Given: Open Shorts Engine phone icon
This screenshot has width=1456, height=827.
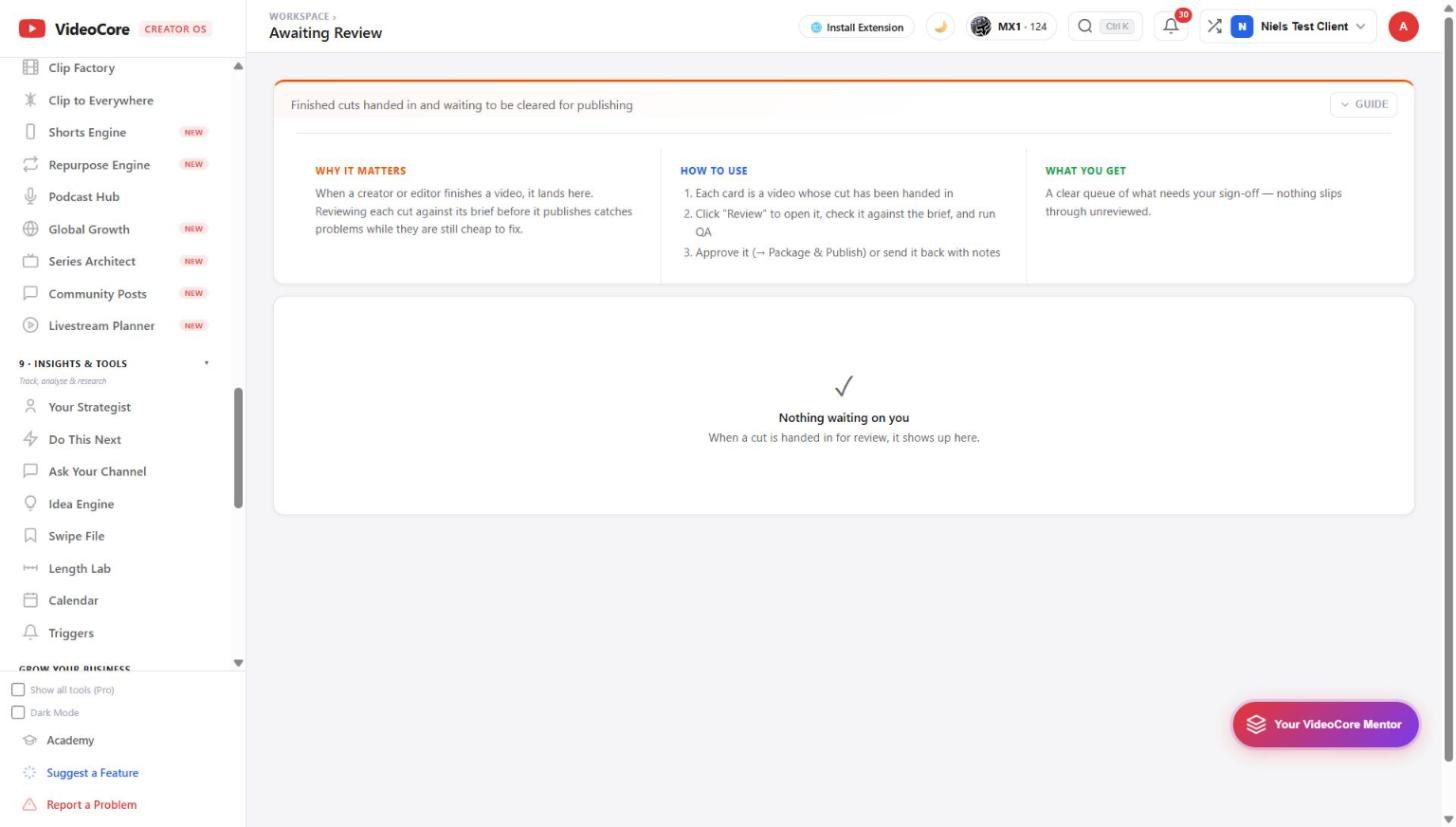Looking at the screenshot, I should (x=30, y=132).
